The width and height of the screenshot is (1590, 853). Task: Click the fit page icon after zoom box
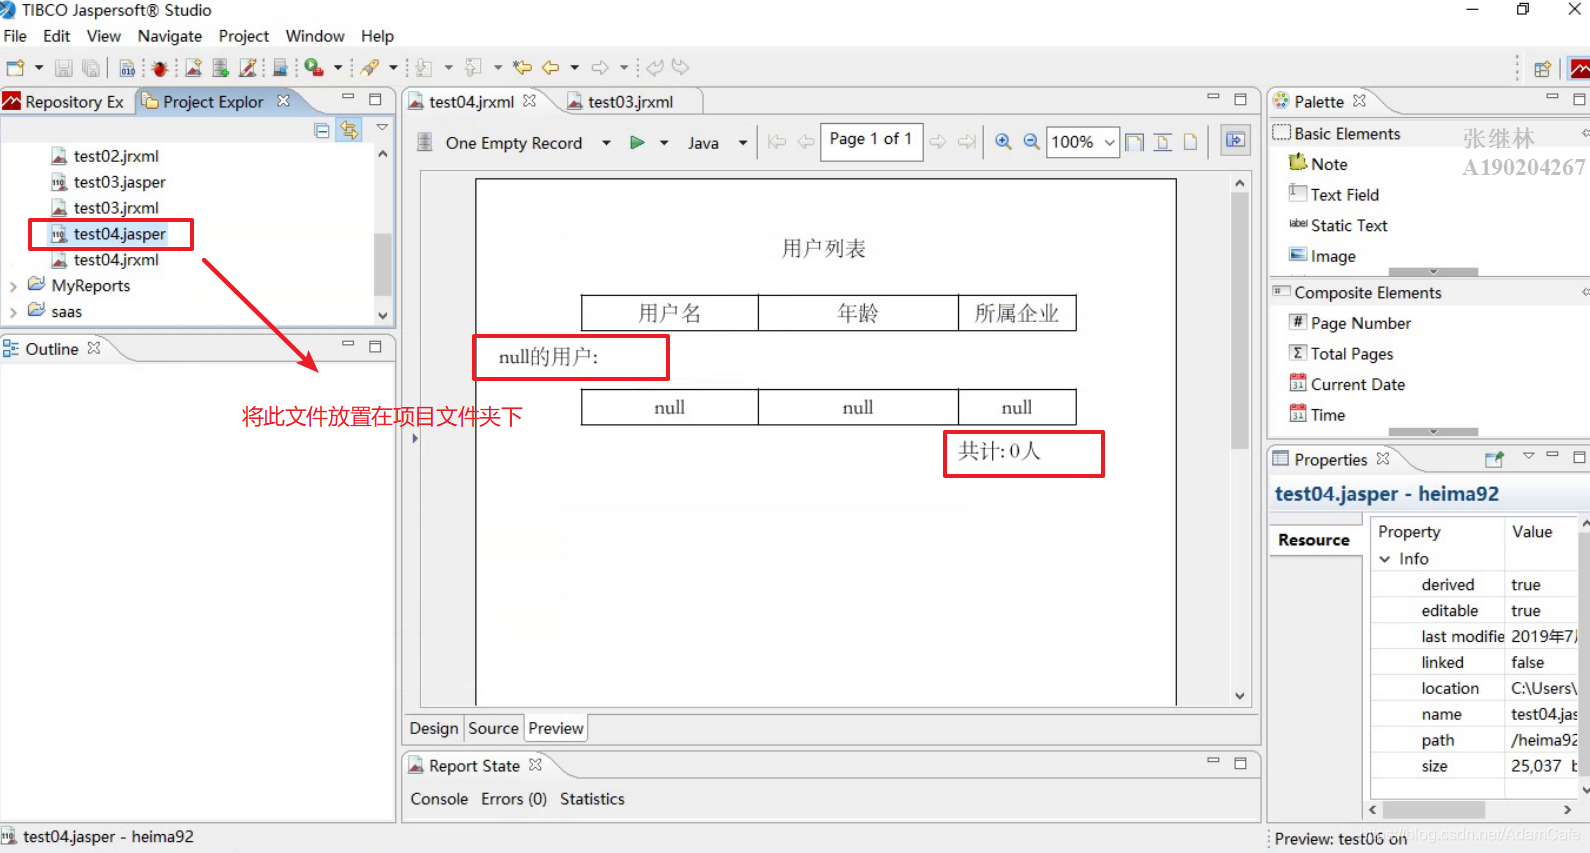1135,142
